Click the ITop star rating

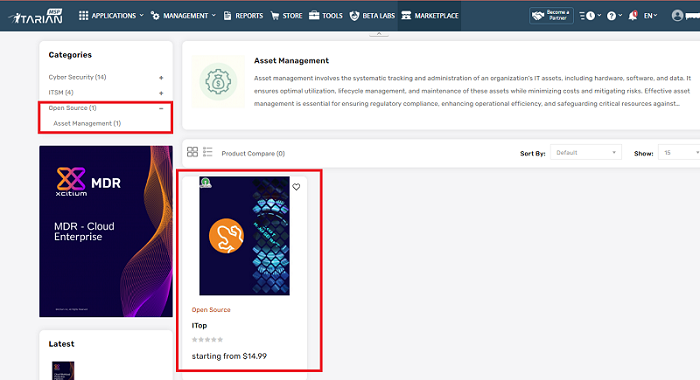click(207, 340)
